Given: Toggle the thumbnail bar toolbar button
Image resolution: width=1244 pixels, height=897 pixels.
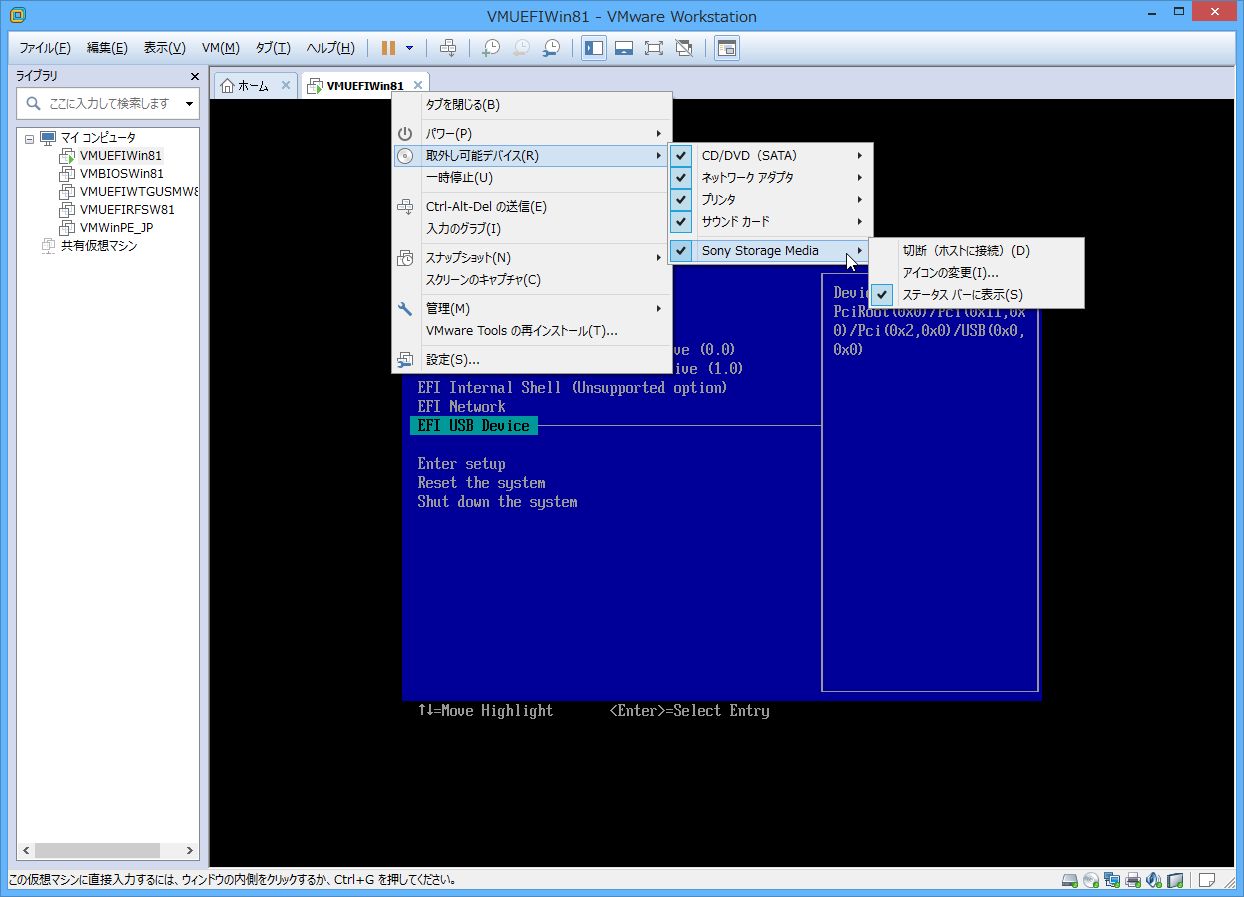Looking at the screenshot, I should click(x=624, y=48).
